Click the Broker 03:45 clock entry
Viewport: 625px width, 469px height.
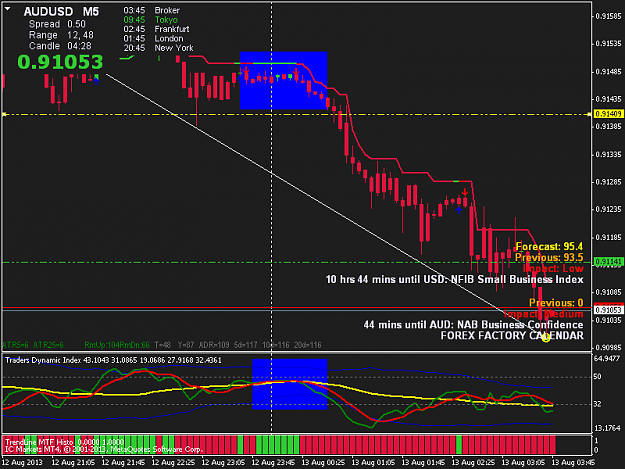click(151, 10)
